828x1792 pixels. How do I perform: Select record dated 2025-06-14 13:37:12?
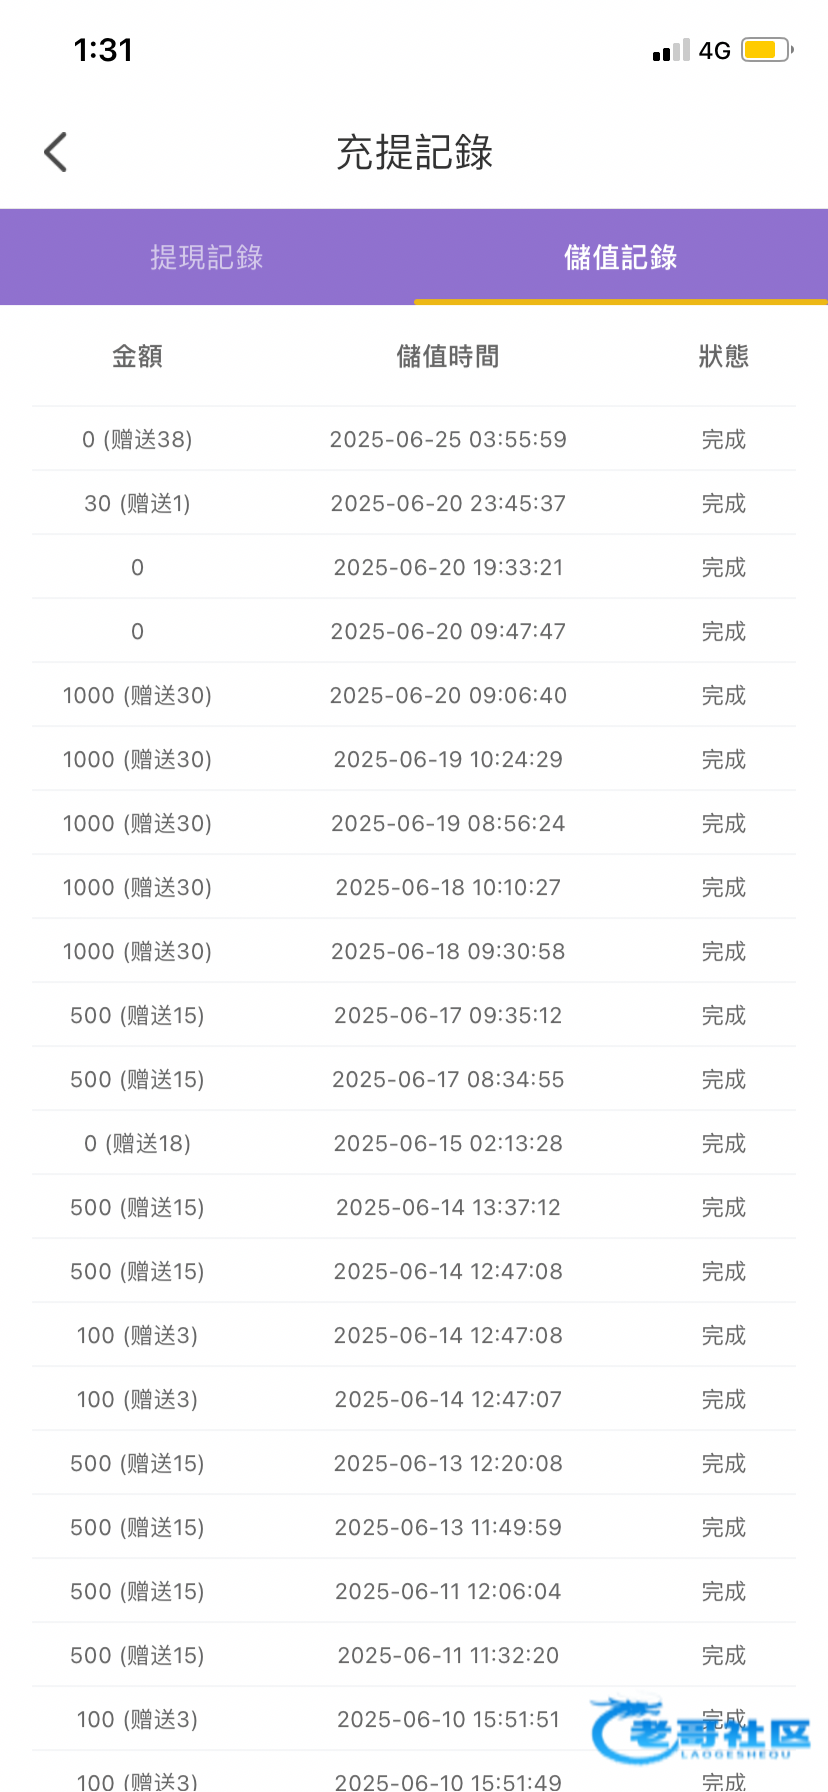448,1207
